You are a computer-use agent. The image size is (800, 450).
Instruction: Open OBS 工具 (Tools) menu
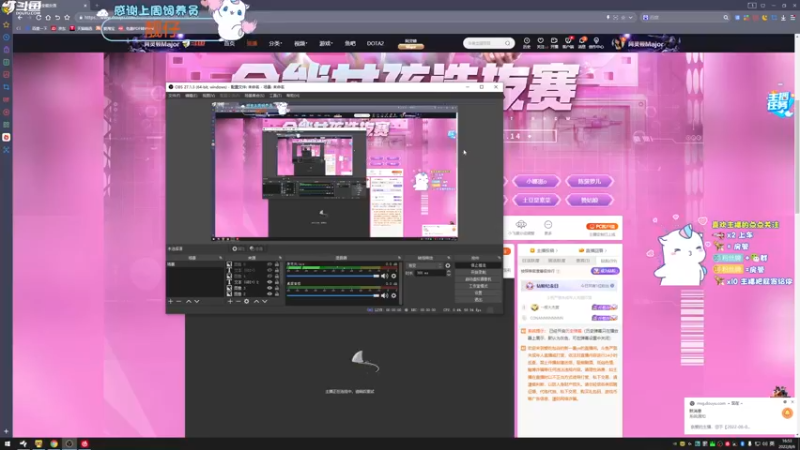(275, 95)
